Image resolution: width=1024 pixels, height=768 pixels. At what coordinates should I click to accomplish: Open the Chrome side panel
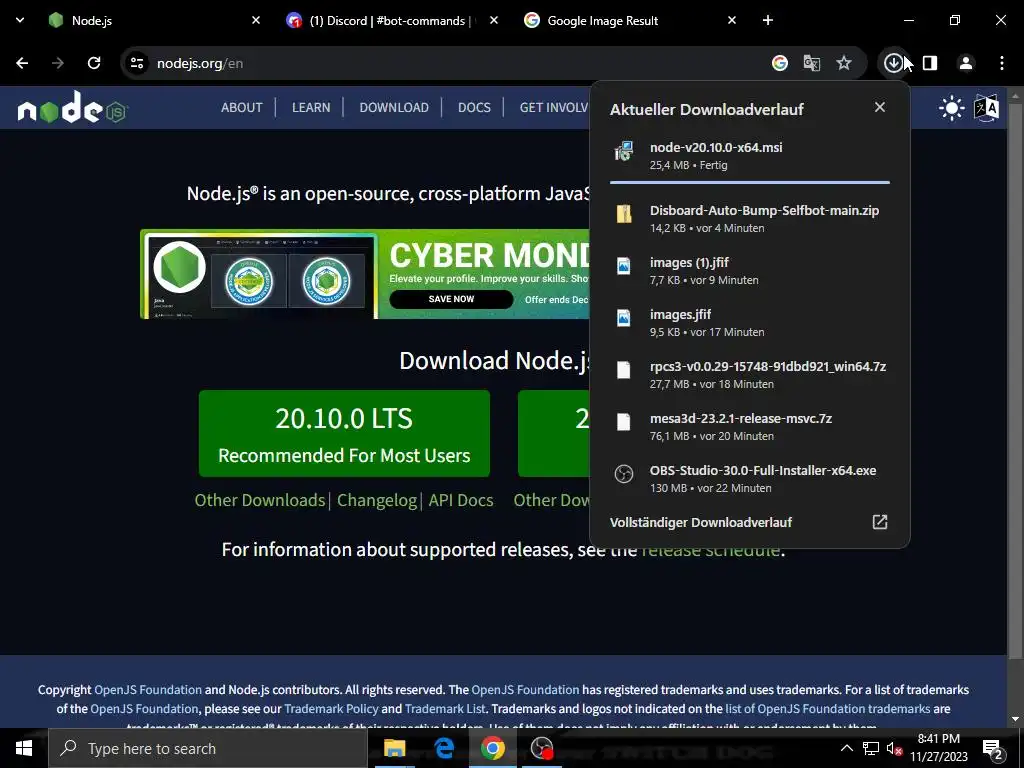pos(930,63)
